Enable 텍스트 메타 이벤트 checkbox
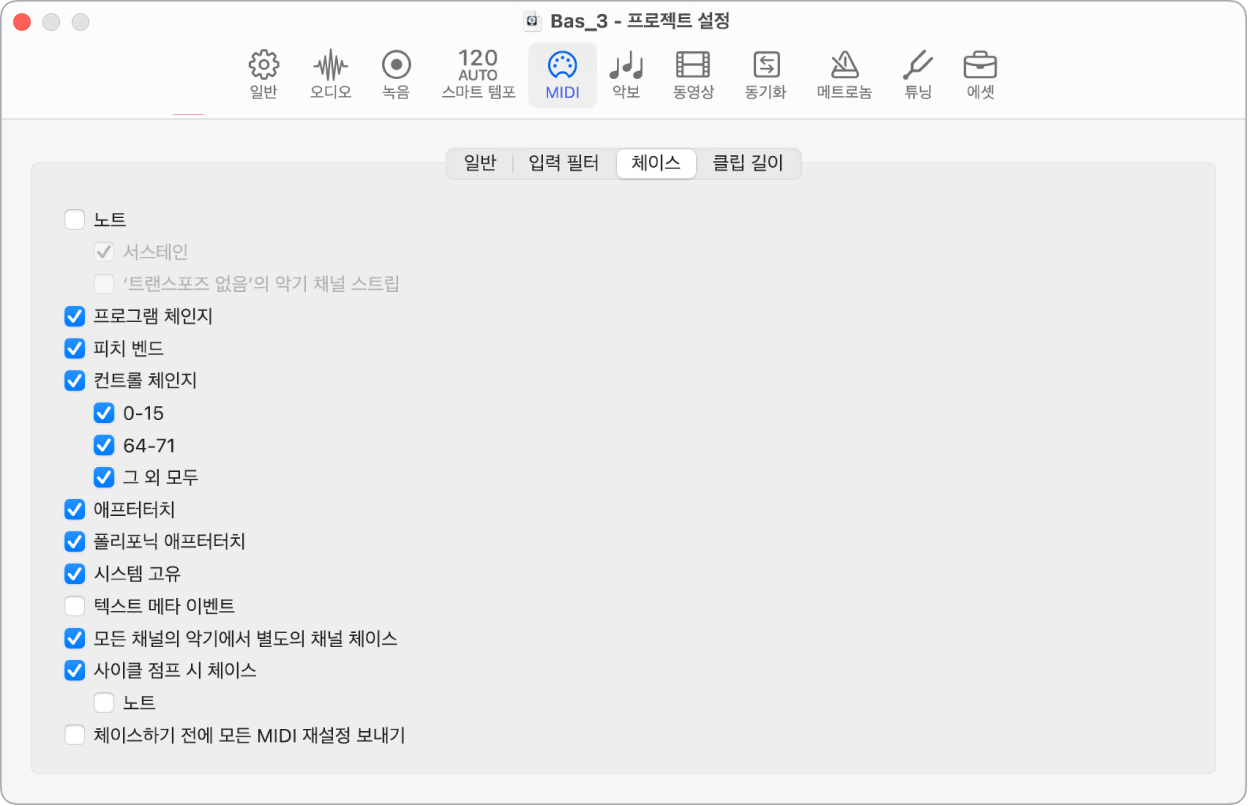Image resolution: width=1248 pixels, height=806 pixels. coord(74,606)
